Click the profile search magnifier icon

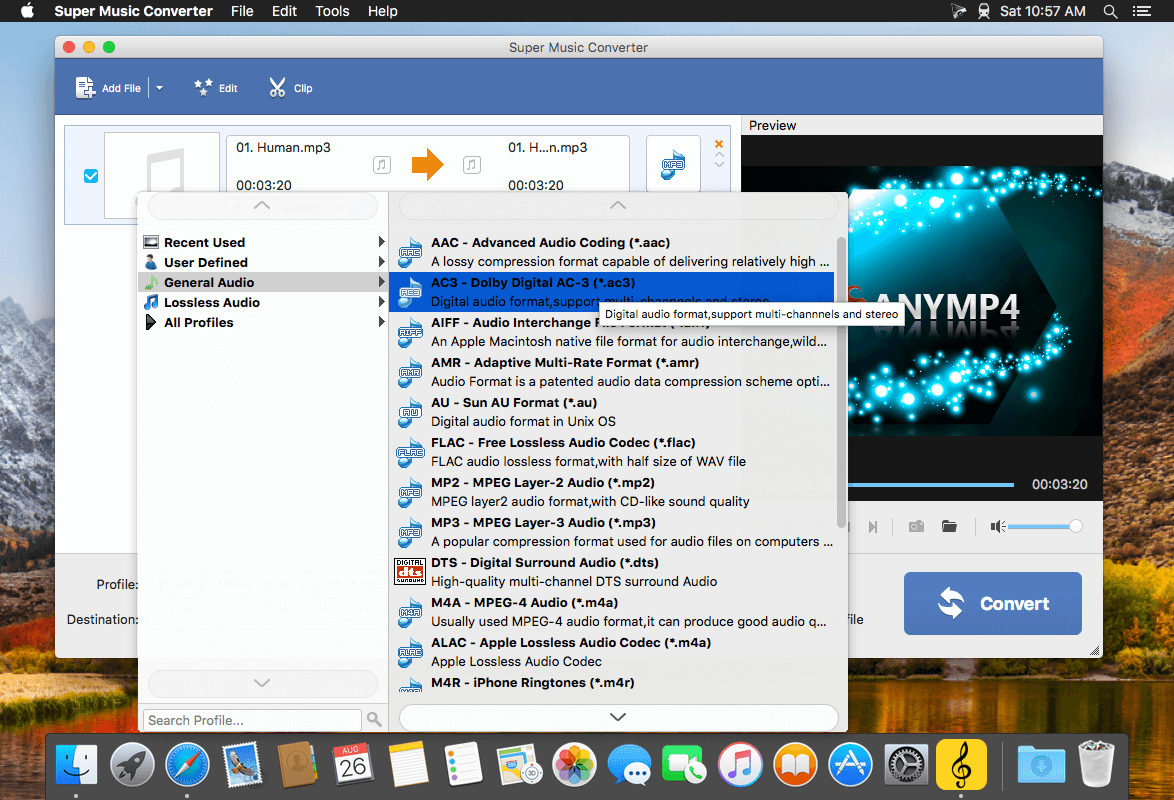point(374,720)
